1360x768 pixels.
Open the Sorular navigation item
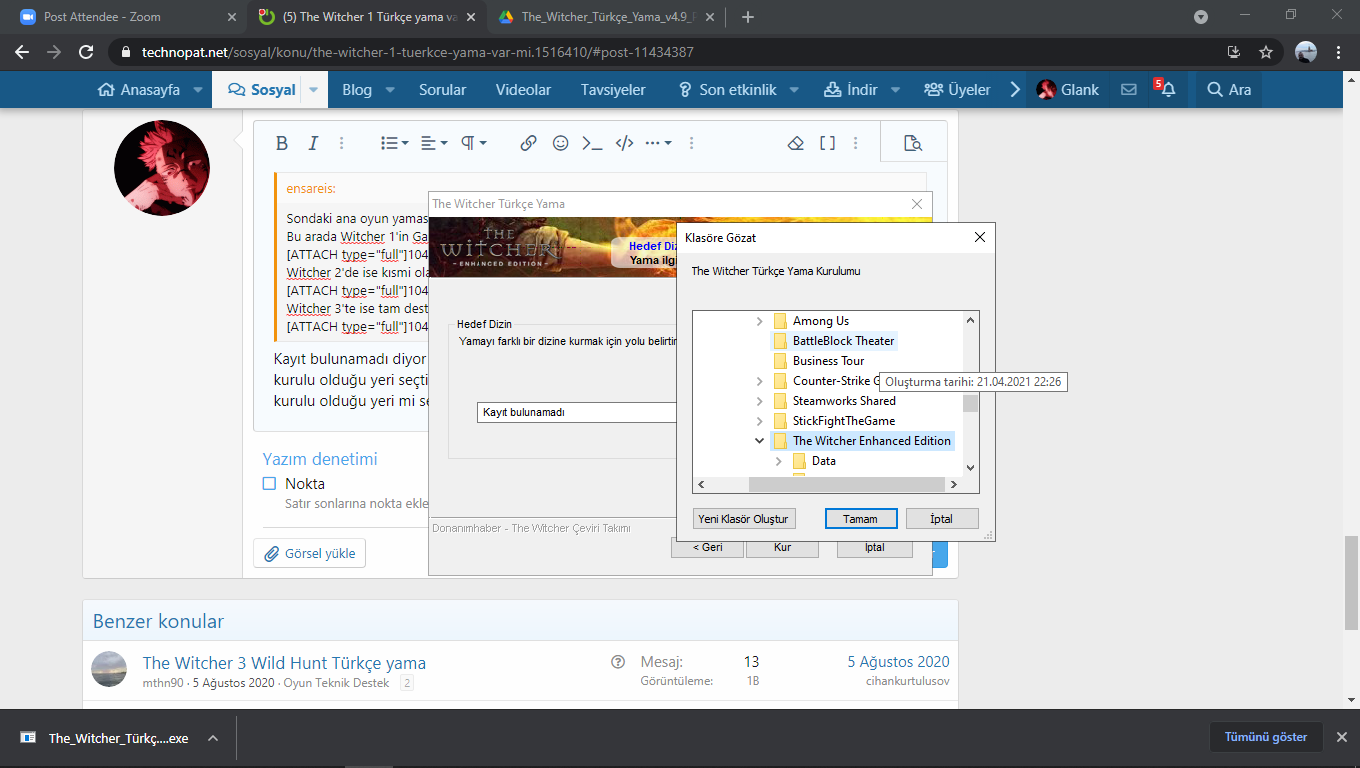(x=443, y=90)
